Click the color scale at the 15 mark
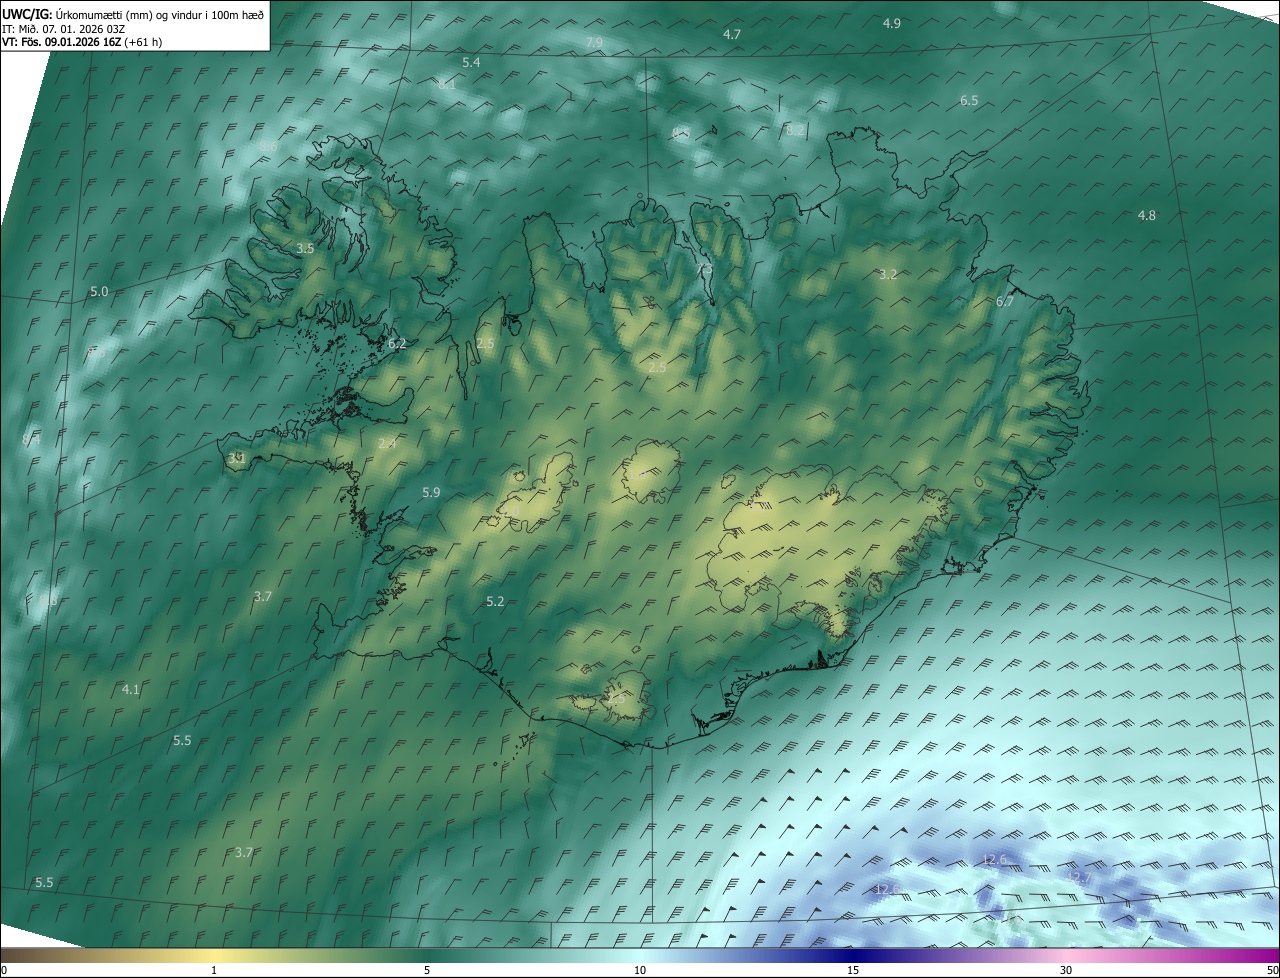Viewport: 1280px width, 978px height. pos(853,970)
